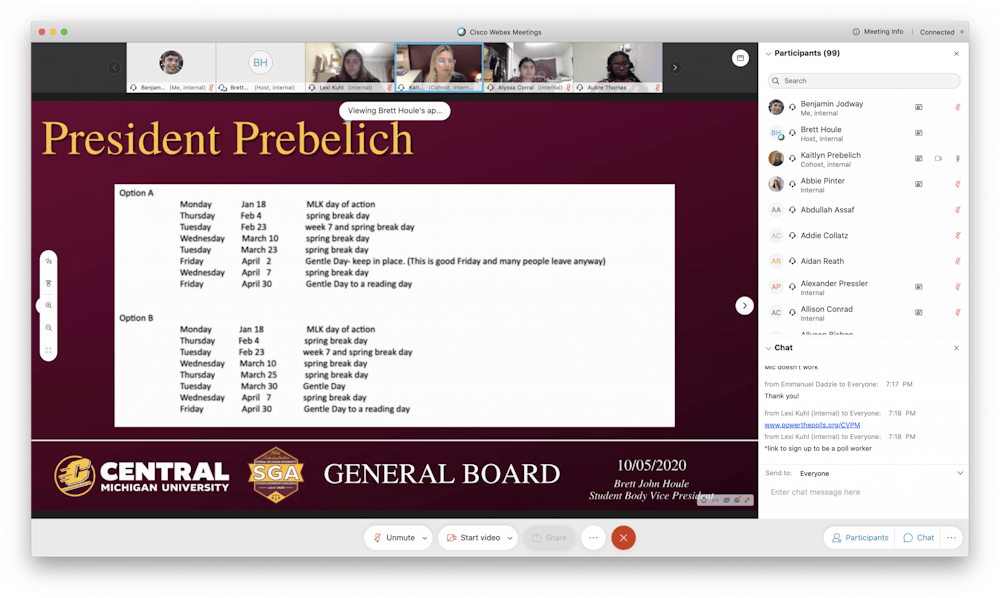Open more options ellipsis beside Share
The width and height of the screenshot is (1000, 598).
[593, 537]
